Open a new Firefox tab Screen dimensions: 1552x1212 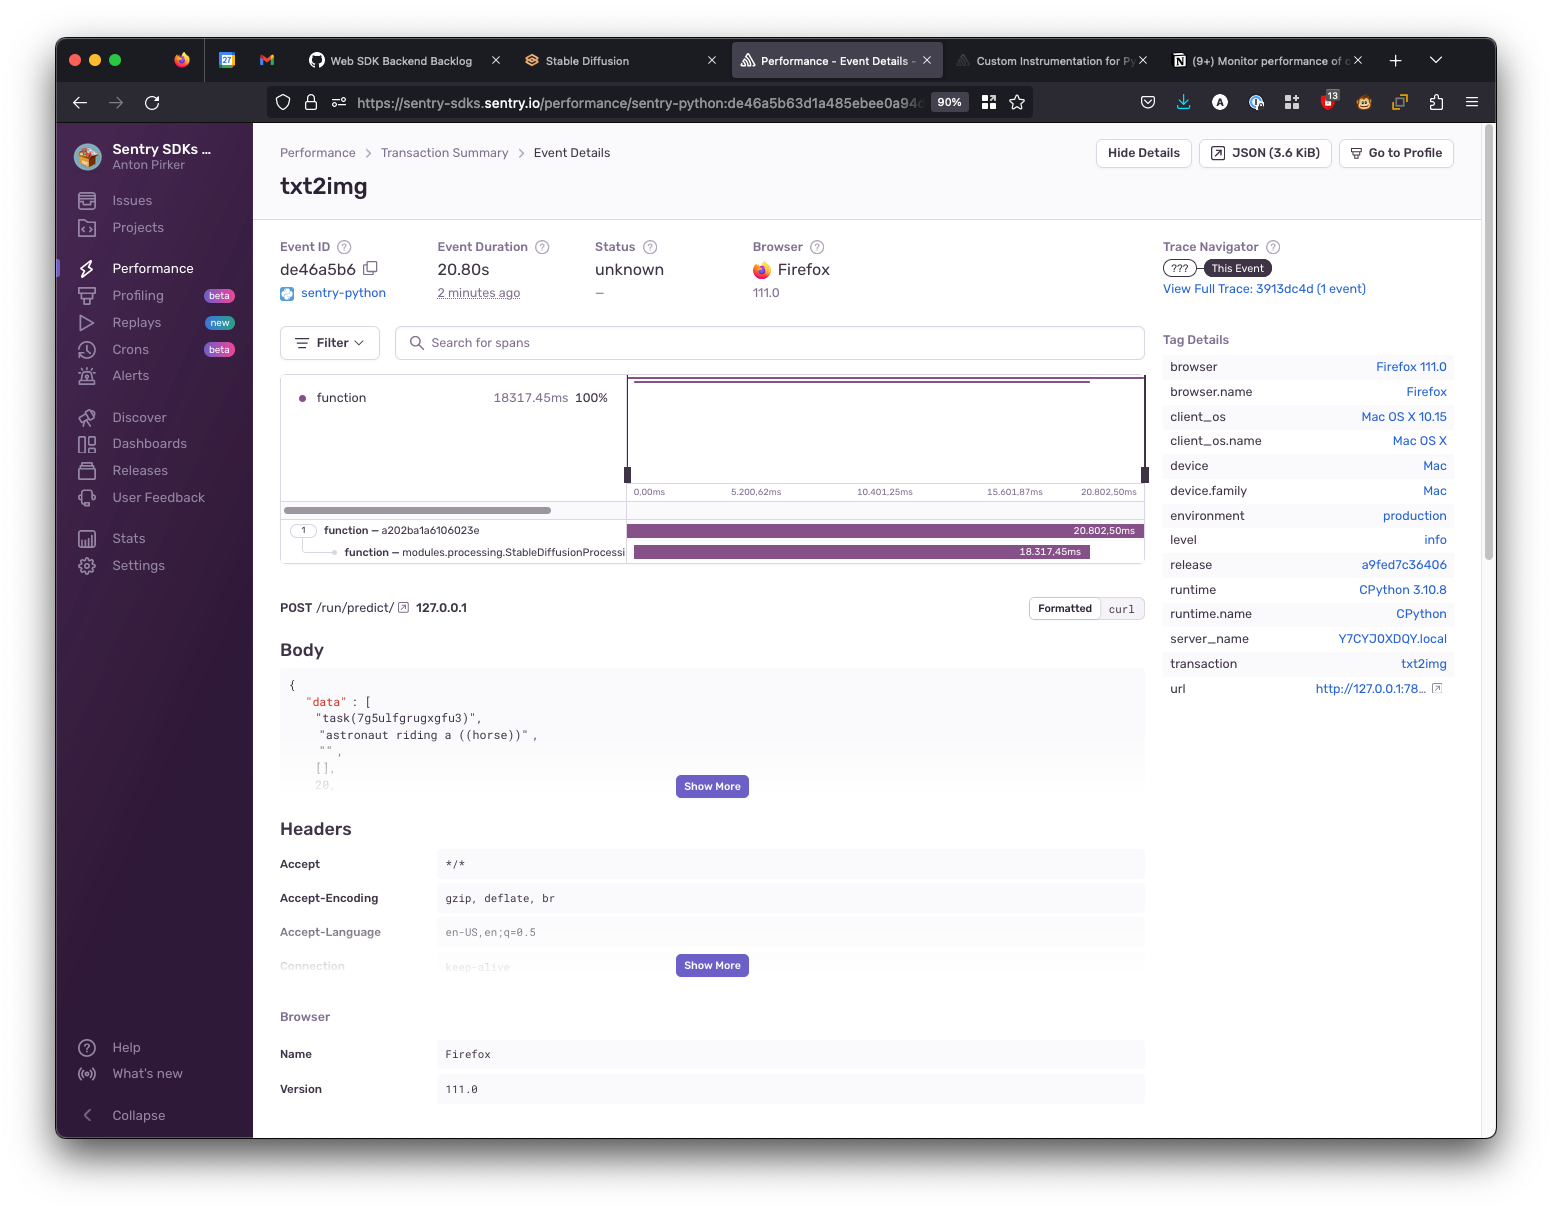pos(1395,61)
